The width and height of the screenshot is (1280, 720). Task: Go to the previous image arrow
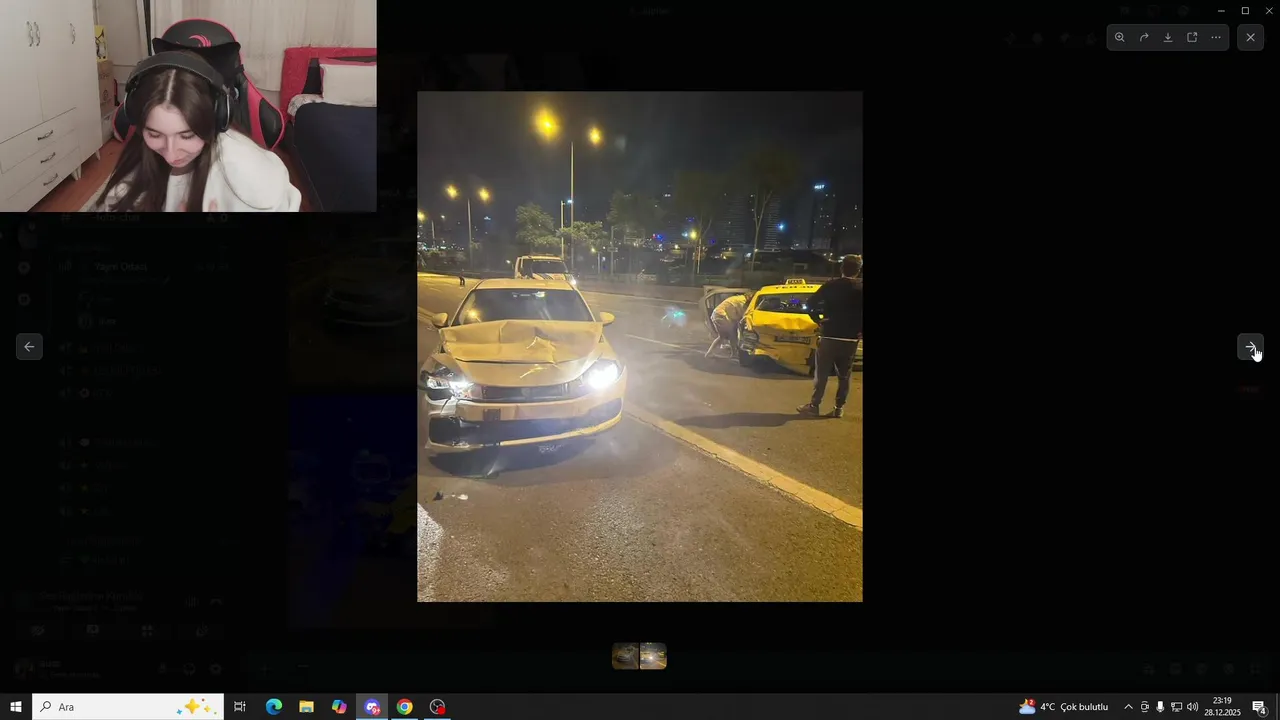pos(29,347)
